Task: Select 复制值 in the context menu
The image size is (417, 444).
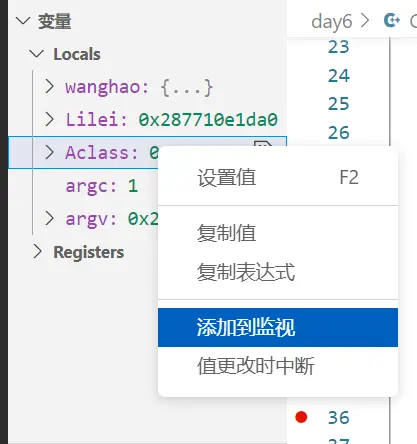Action: click(278, 233)
